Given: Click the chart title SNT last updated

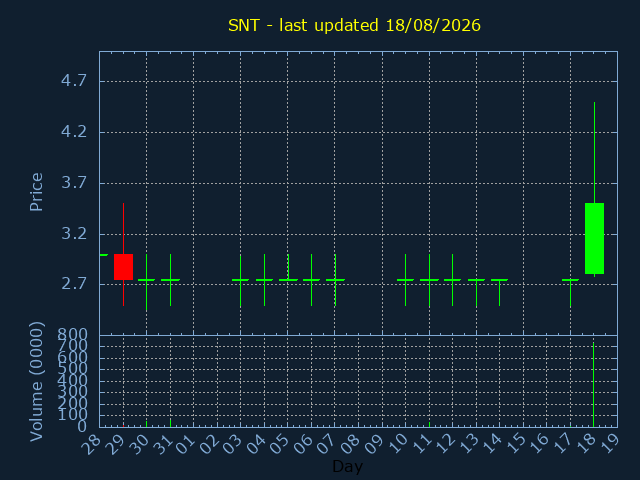Looking at the screenshot, I should [354, 25].
